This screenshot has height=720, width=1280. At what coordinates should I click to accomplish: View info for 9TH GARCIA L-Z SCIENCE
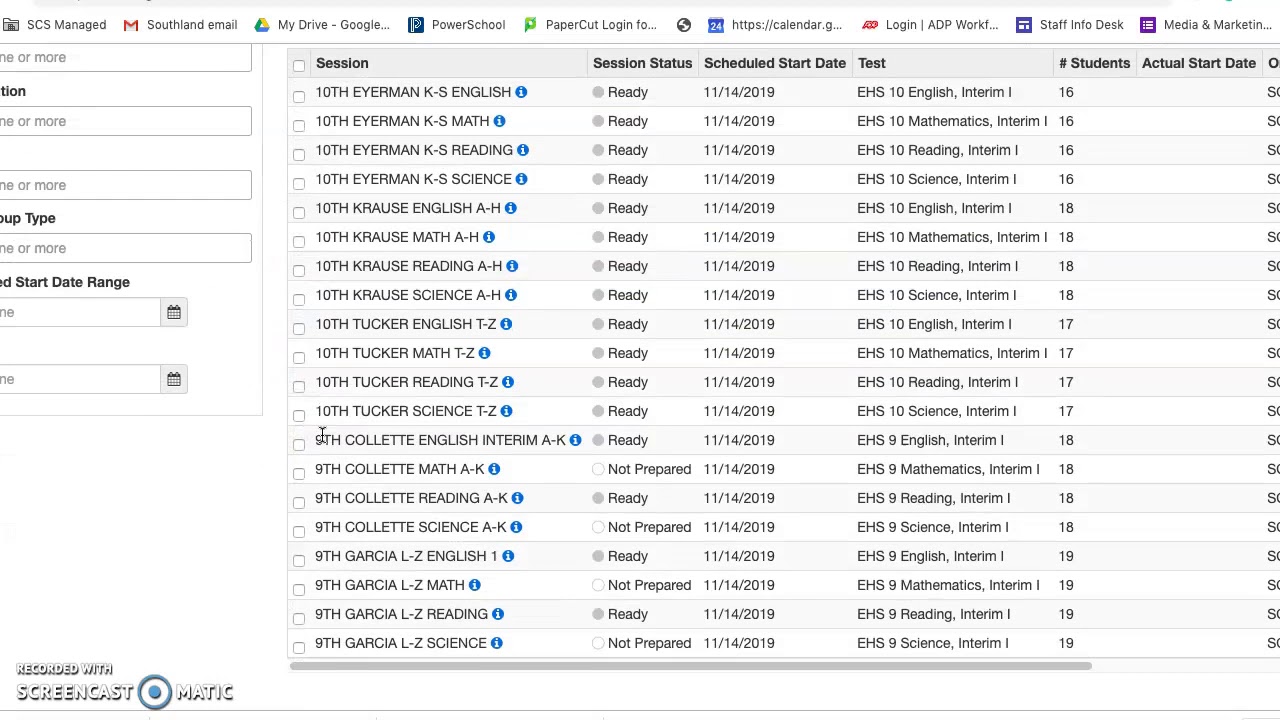point(496,643)
